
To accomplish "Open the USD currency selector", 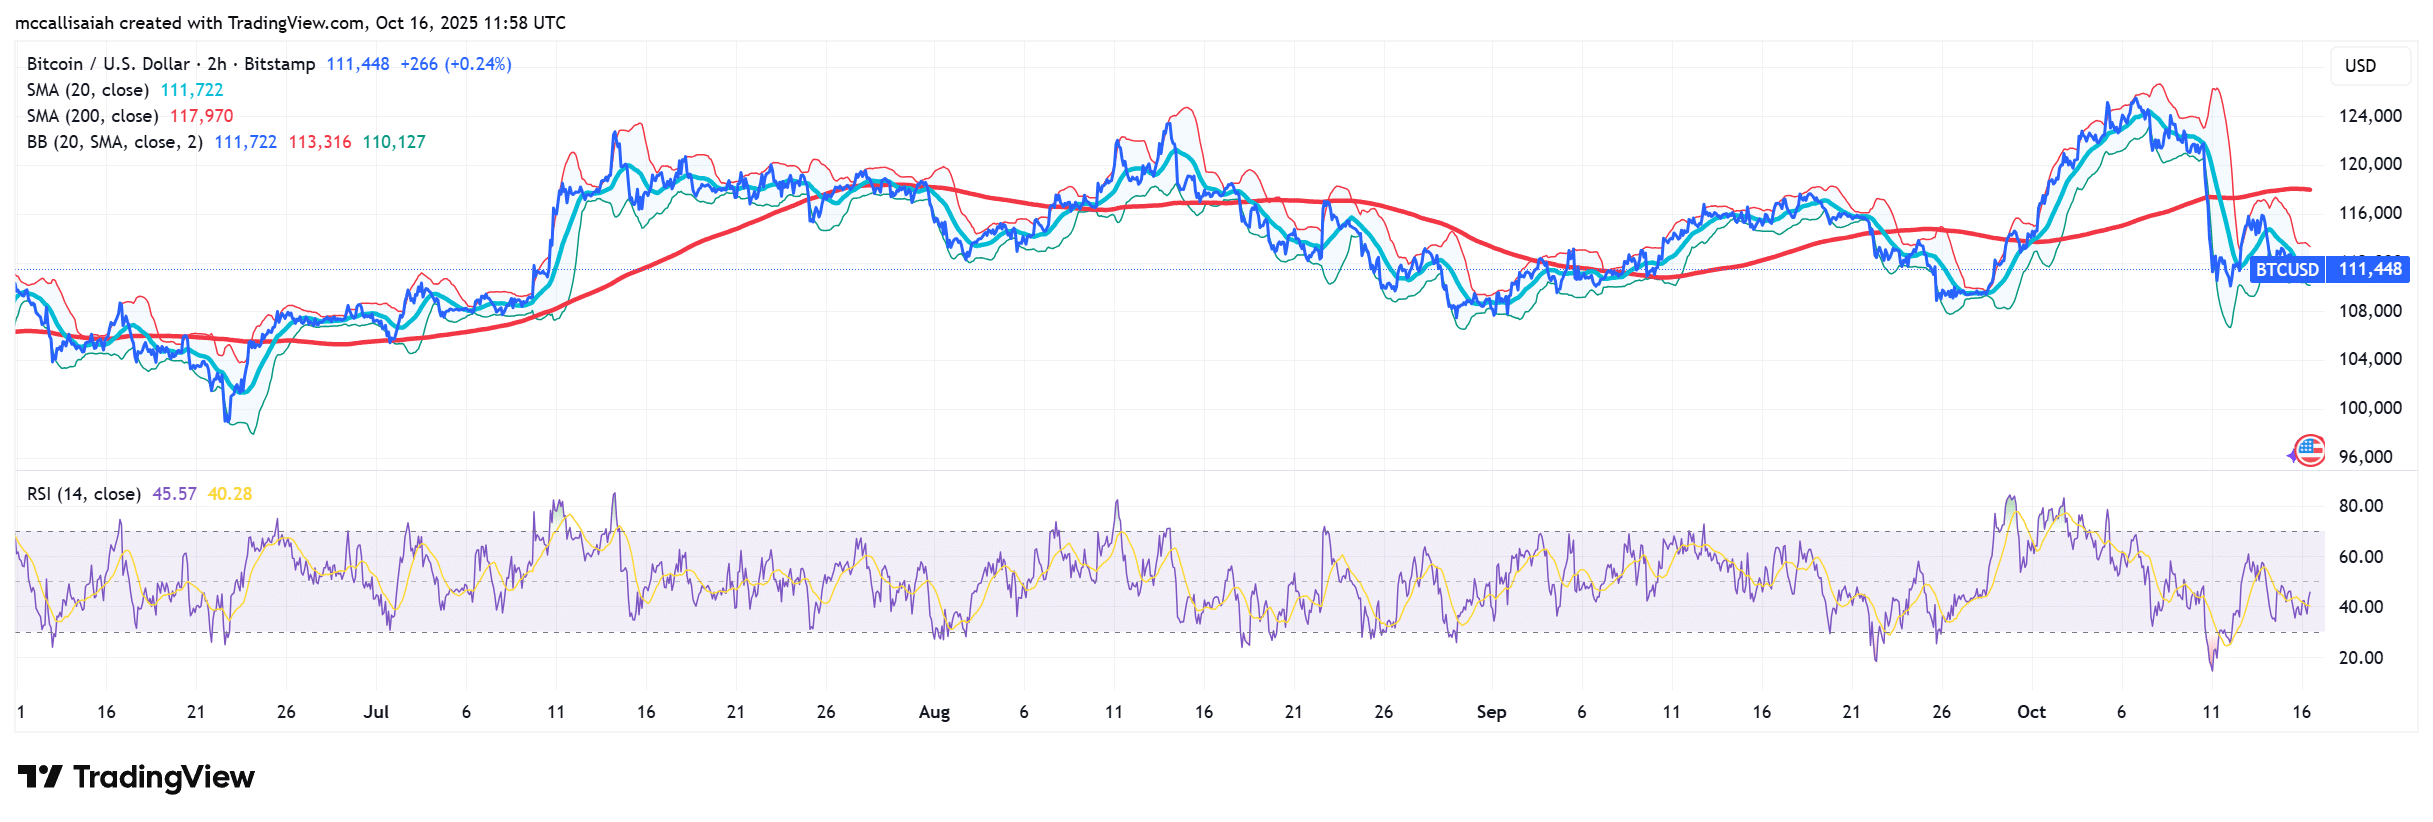I will point(2360,66).
